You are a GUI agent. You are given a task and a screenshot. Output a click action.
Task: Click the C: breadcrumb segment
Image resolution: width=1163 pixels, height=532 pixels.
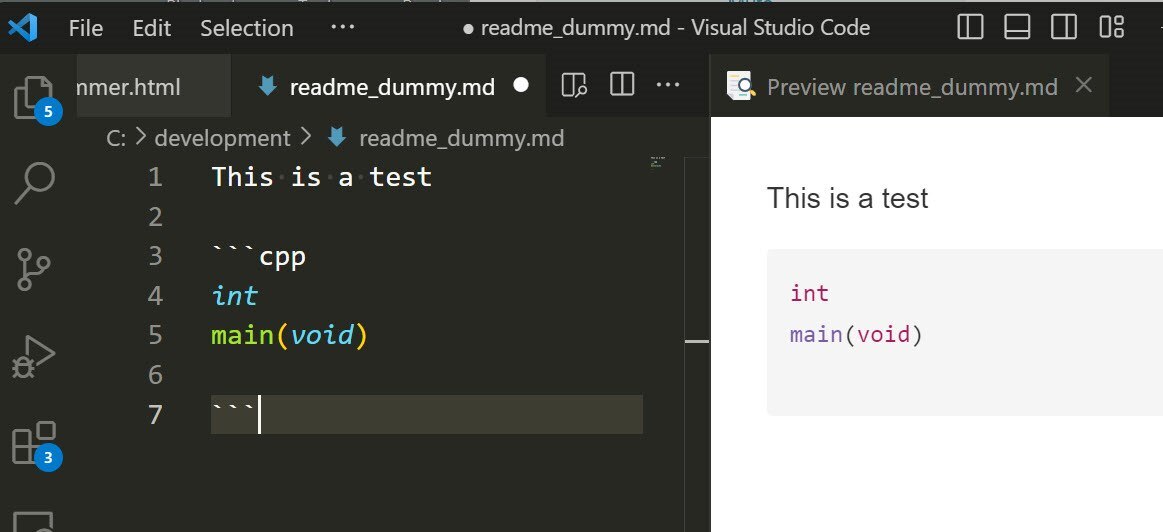116,138
